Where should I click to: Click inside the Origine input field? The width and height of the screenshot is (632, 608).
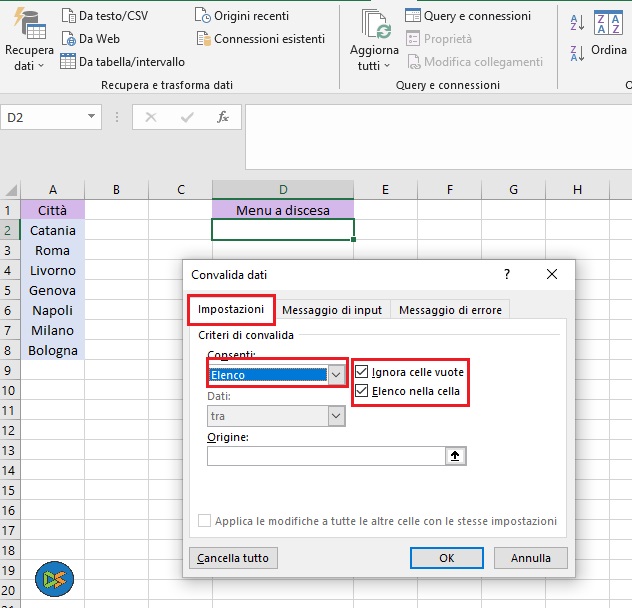[x=325, y=456]
